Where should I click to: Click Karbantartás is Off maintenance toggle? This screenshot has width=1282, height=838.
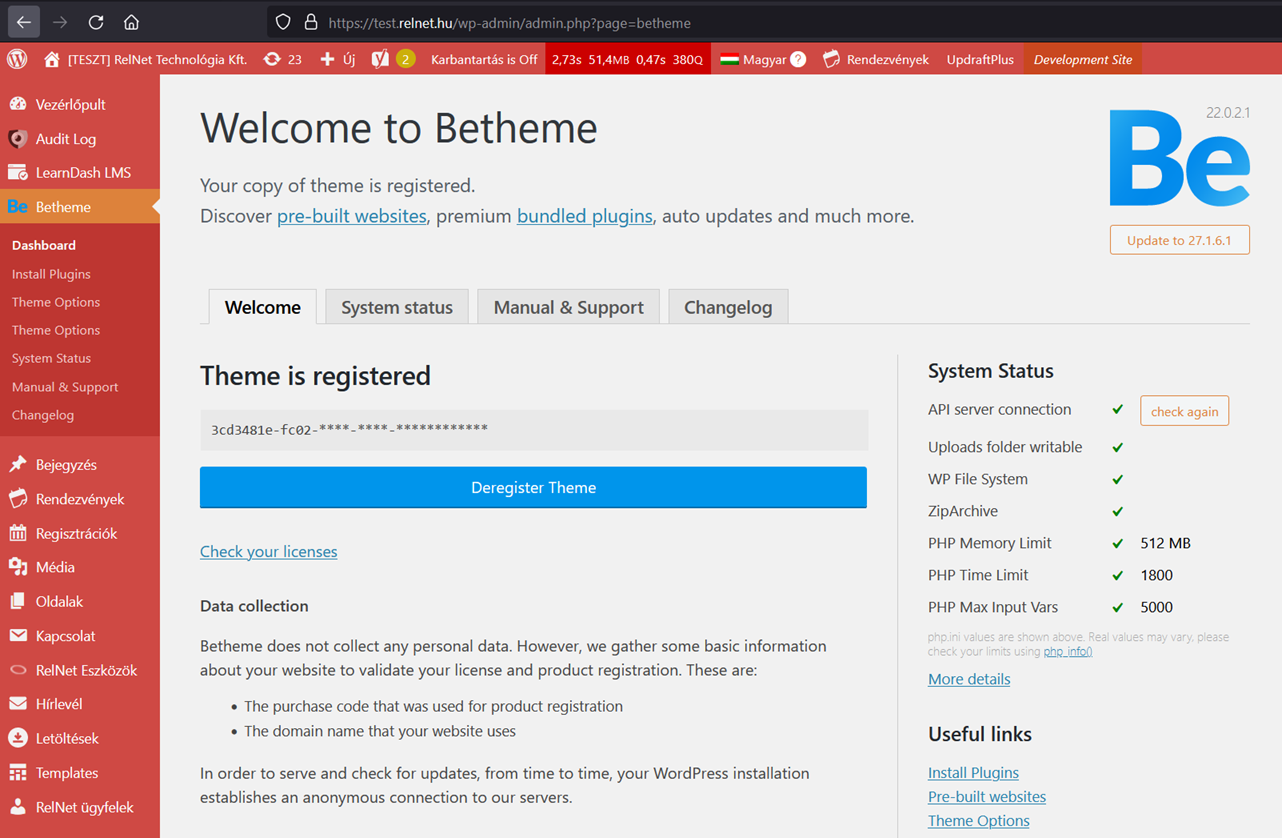point(484,59)
